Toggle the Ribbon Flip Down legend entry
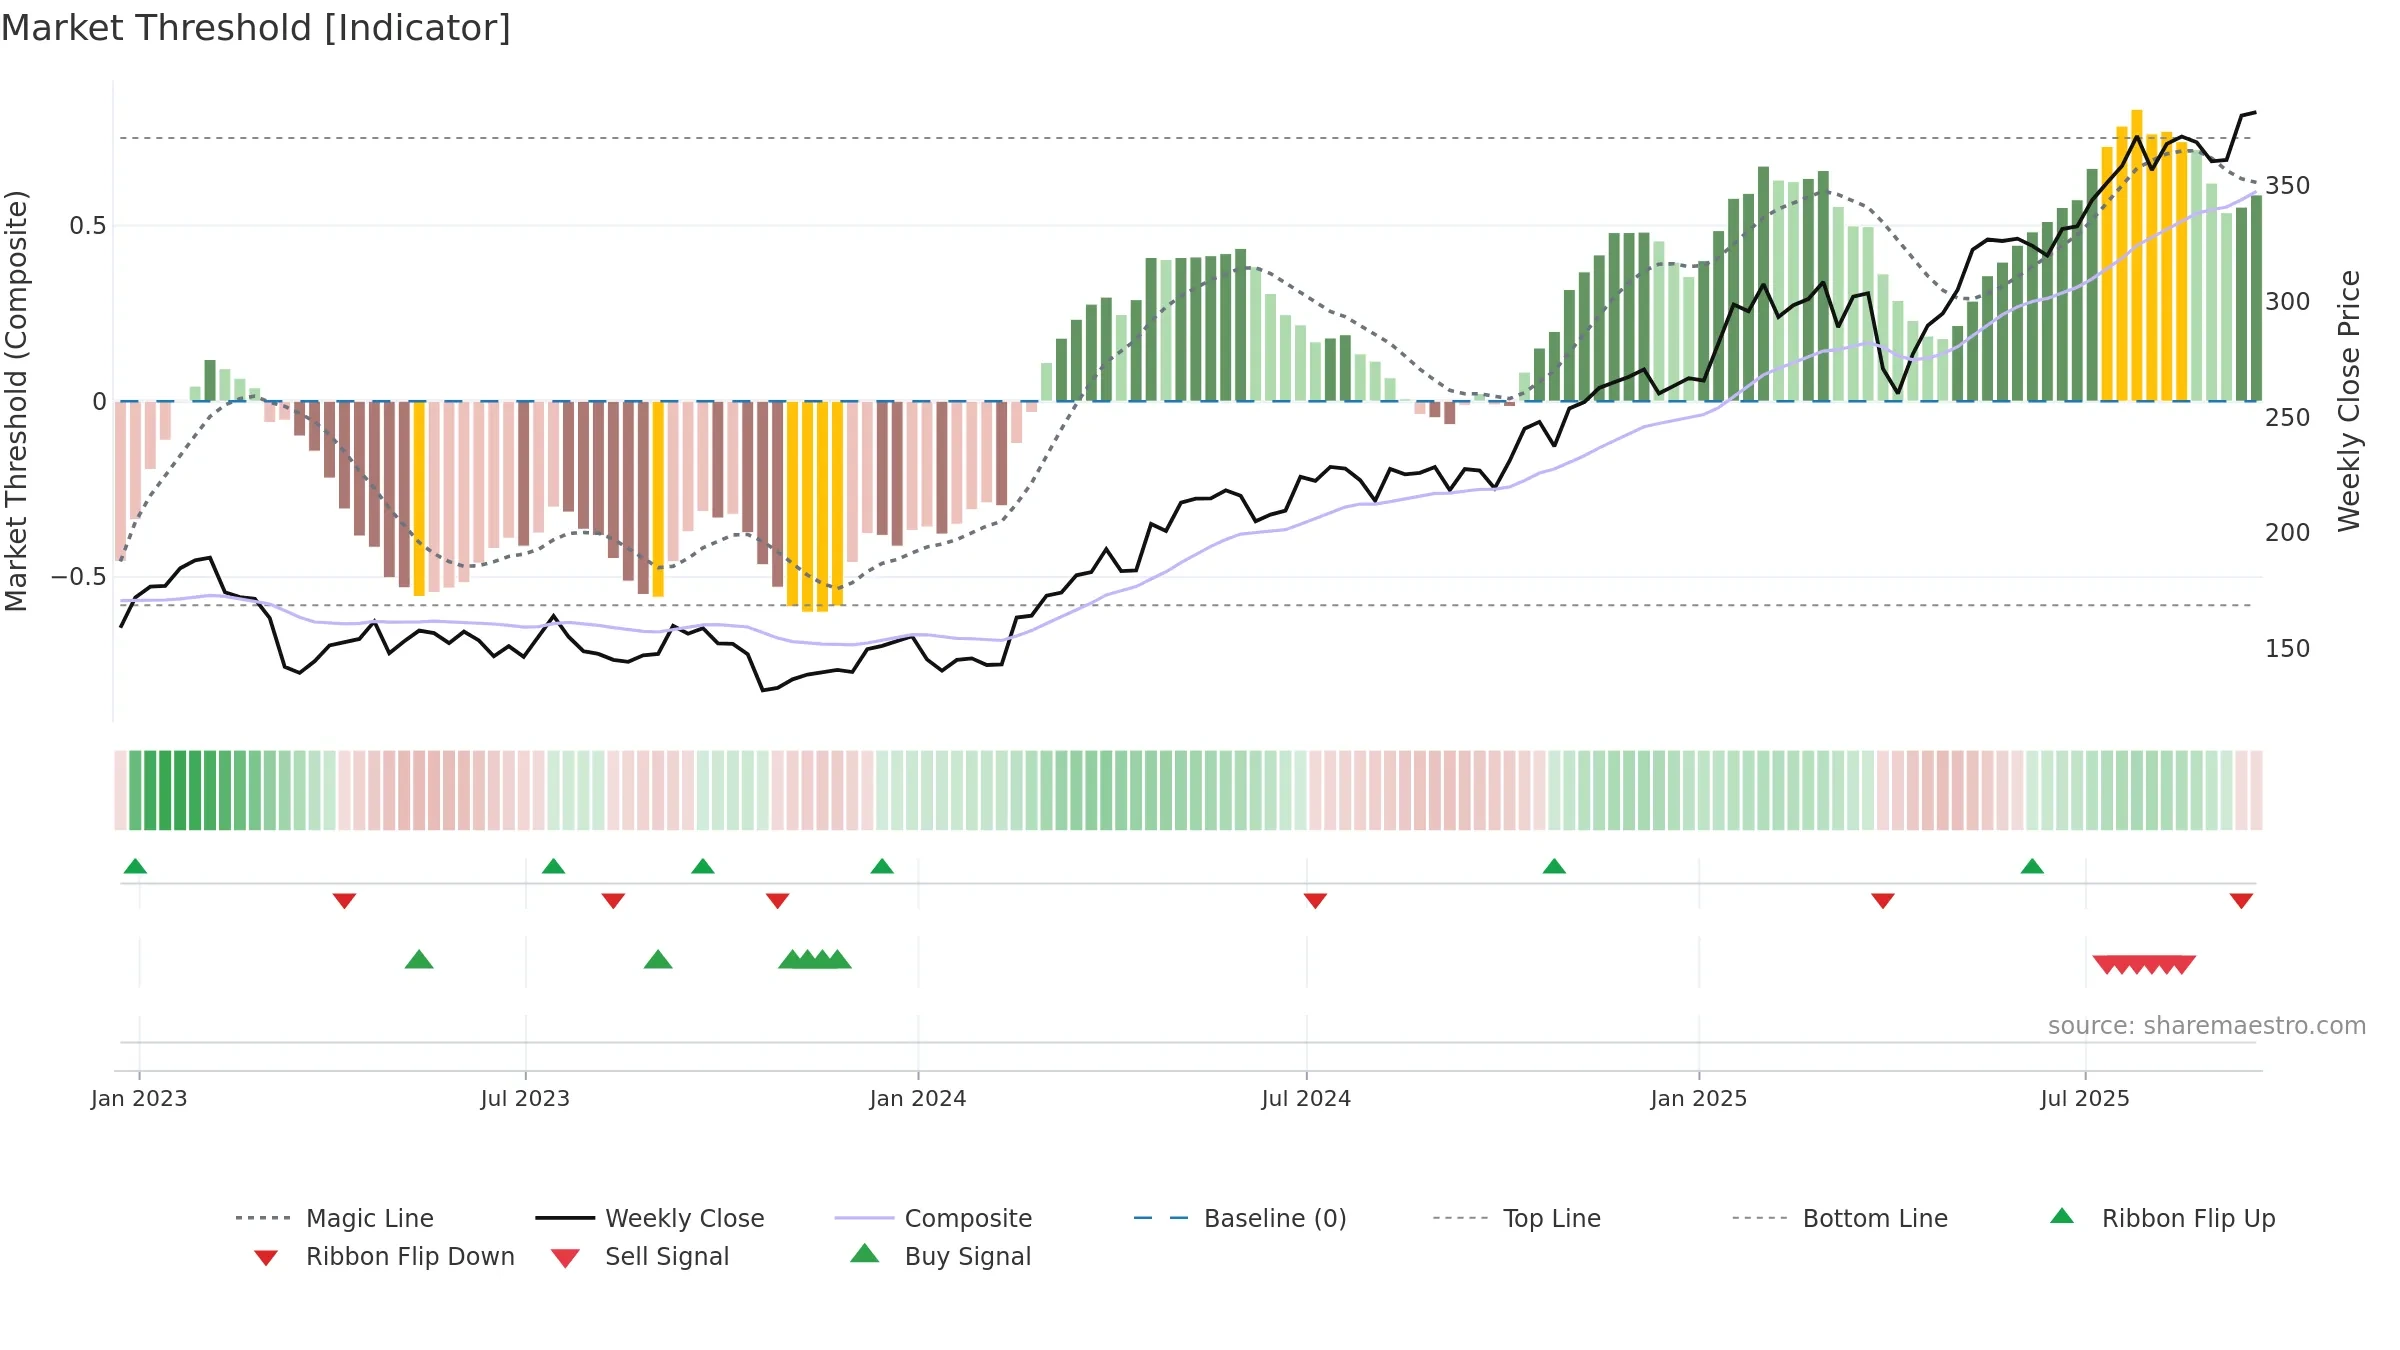Screen dimensions: 2400x1350 pyautogui.click(x=383, y=1256)
